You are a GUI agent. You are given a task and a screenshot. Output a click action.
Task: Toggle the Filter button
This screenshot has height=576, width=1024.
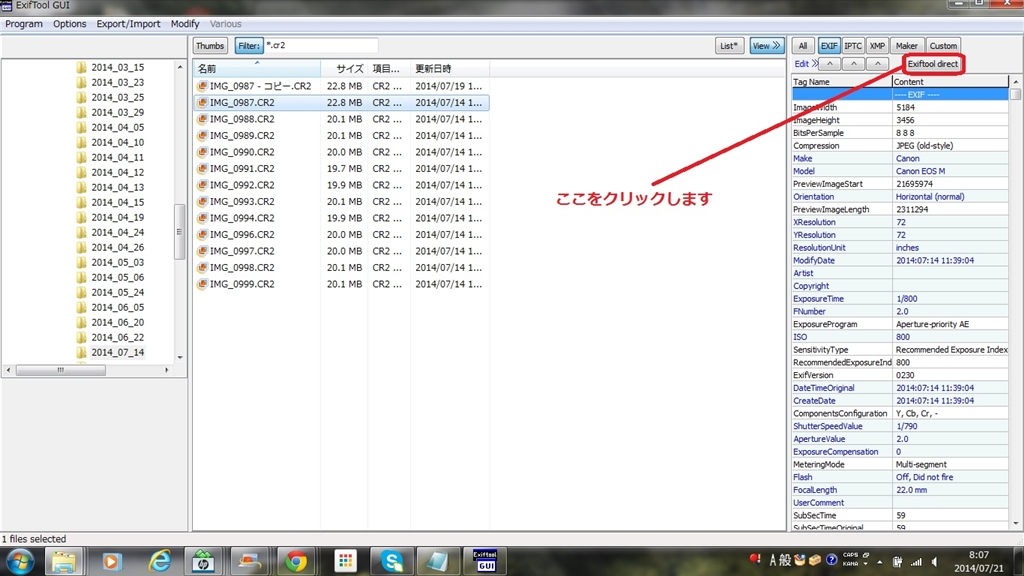coord(249,46)
